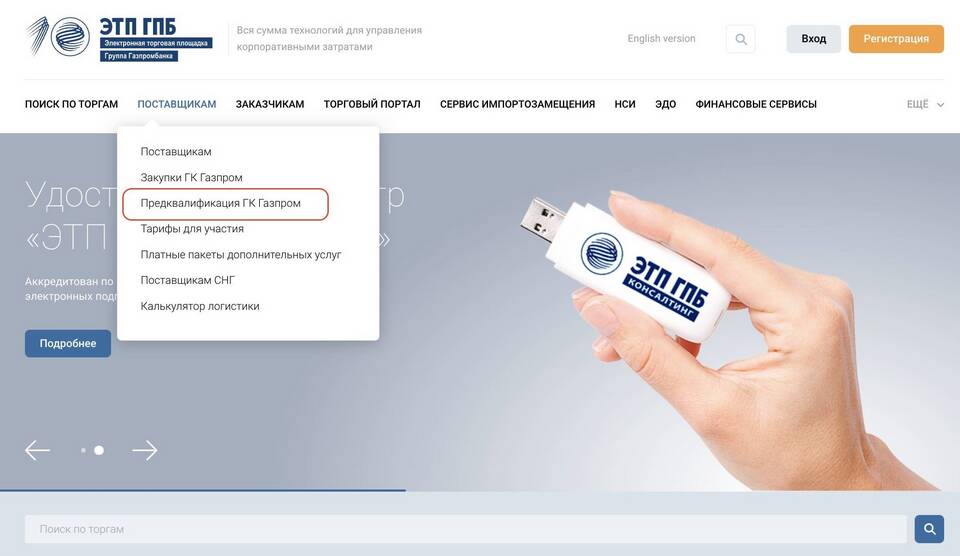Click the ЭТП ГПБ logo
Screen dimensions: 960x556
click(119, 38)
